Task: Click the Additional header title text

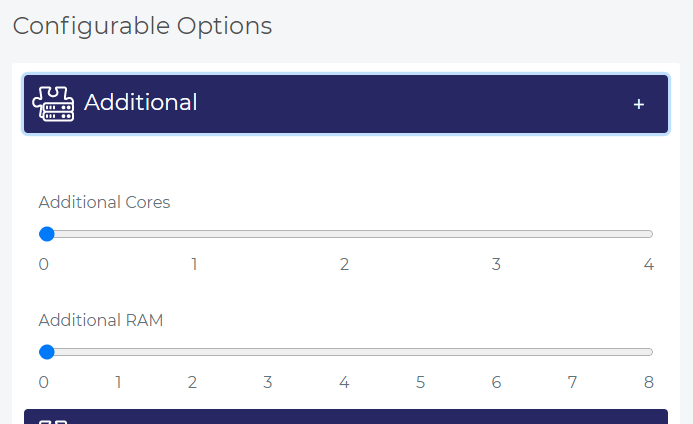Action: (x=141, y=102)
